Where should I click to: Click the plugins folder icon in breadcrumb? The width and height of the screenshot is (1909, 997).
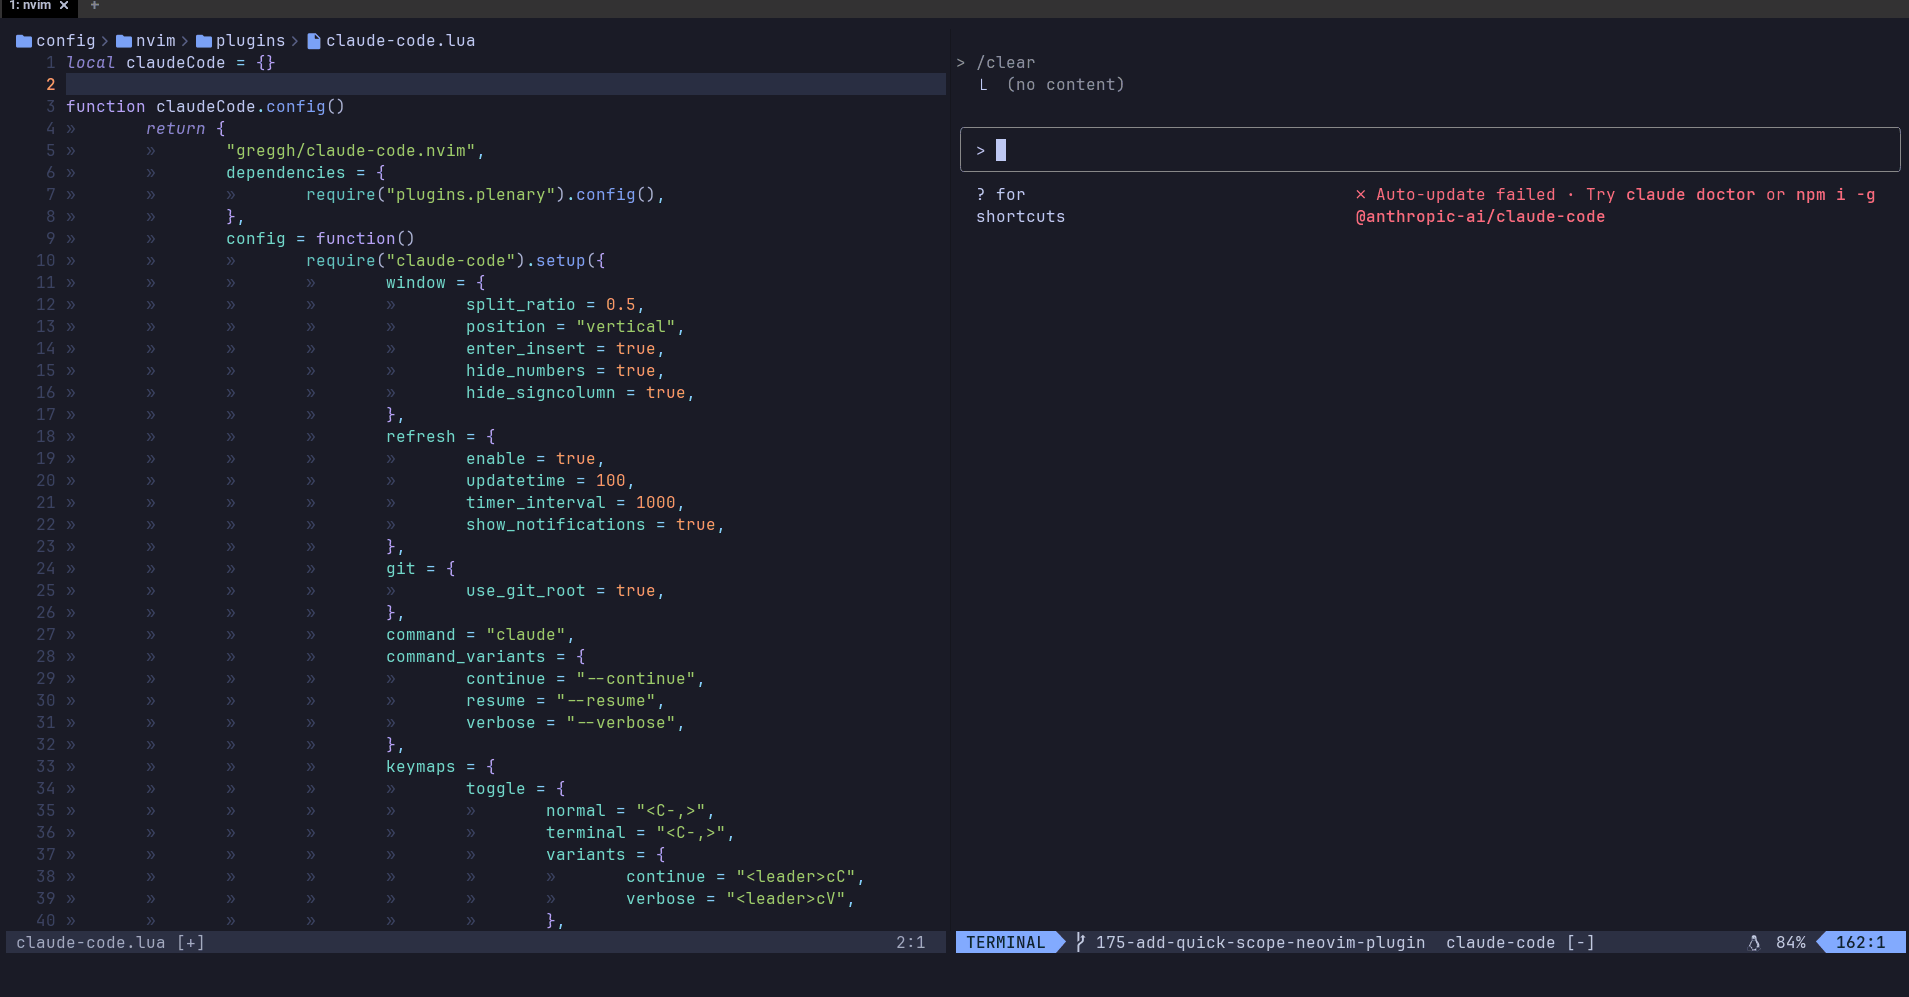point(204,41)
